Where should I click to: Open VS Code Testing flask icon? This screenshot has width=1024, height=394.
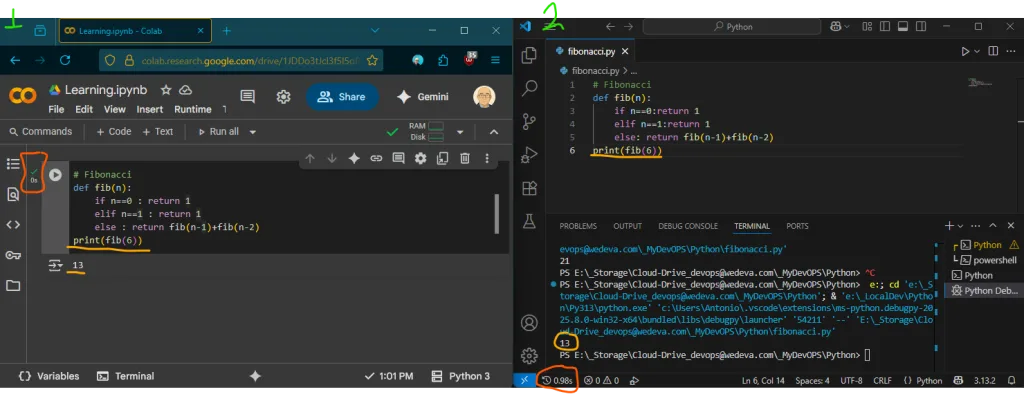point(529,222)
